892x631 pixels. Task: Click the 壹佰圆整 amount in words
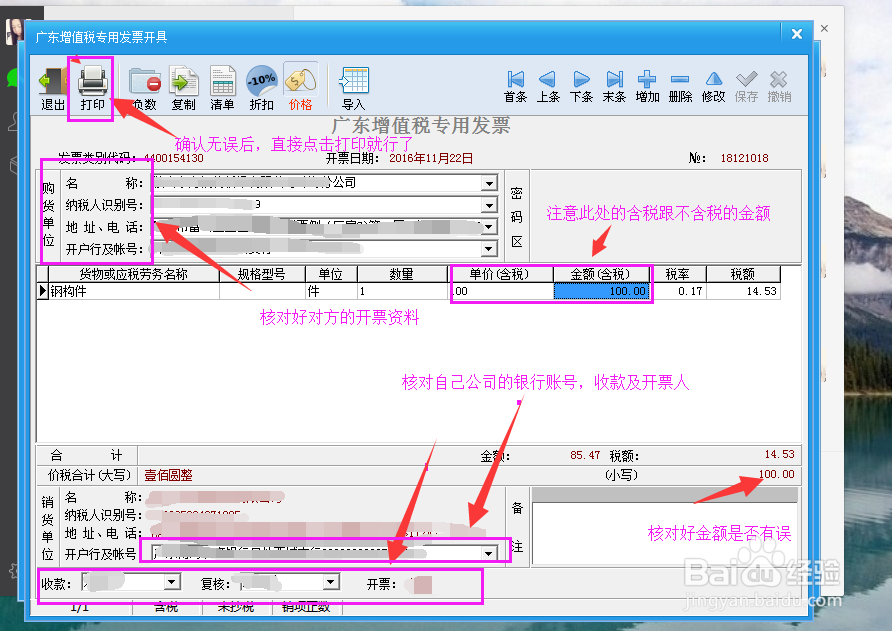tap(168, 475)
